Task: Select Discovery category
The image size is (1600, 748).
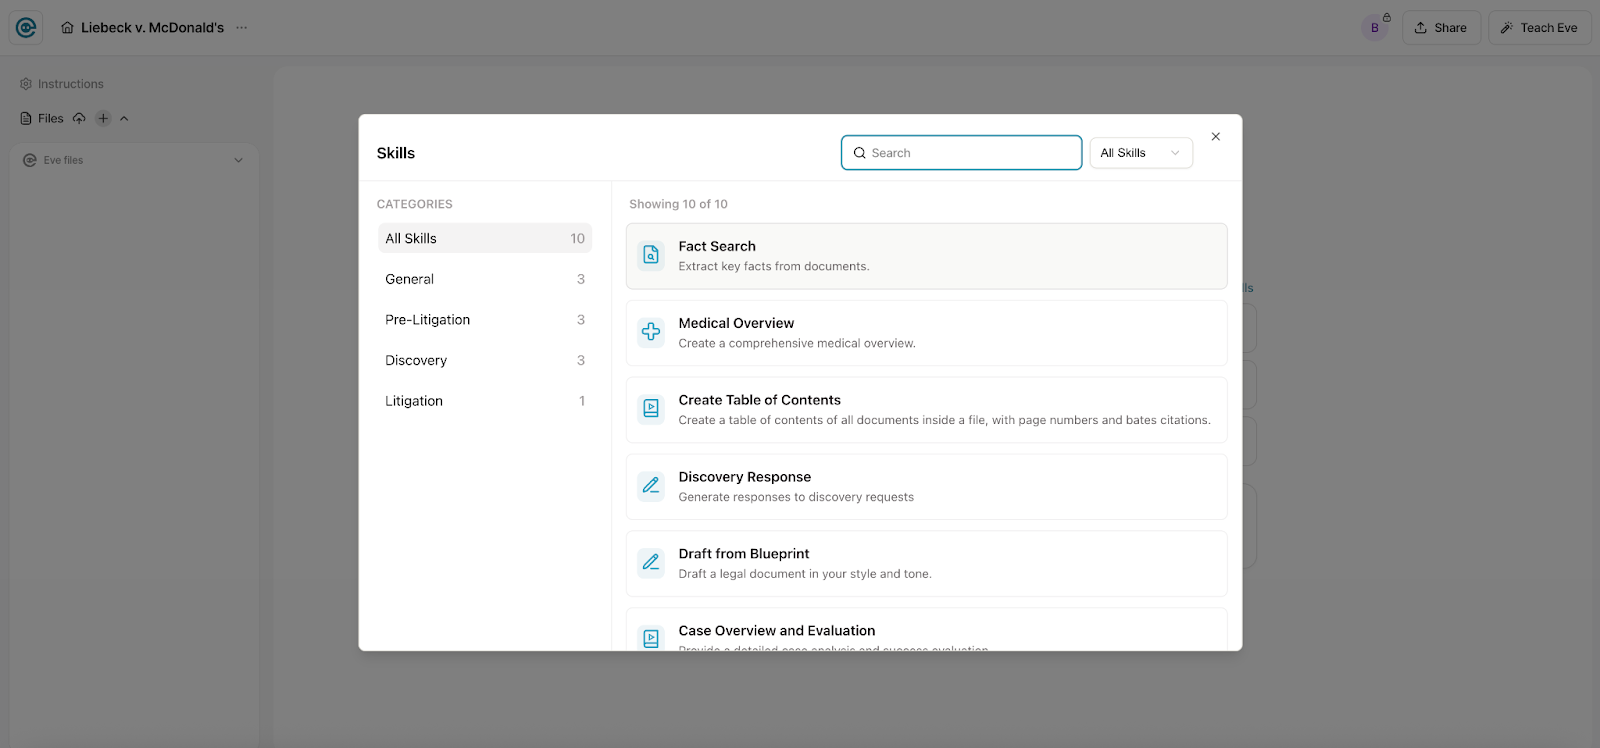Action: coord(485,360)
